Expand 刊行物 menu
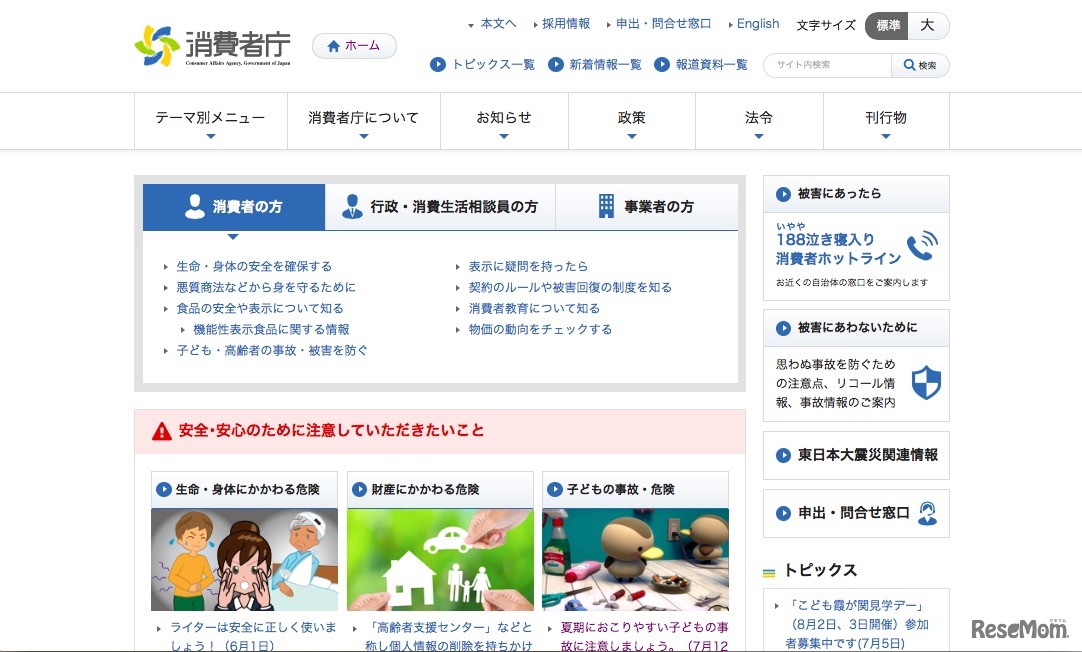 [886, 121]
